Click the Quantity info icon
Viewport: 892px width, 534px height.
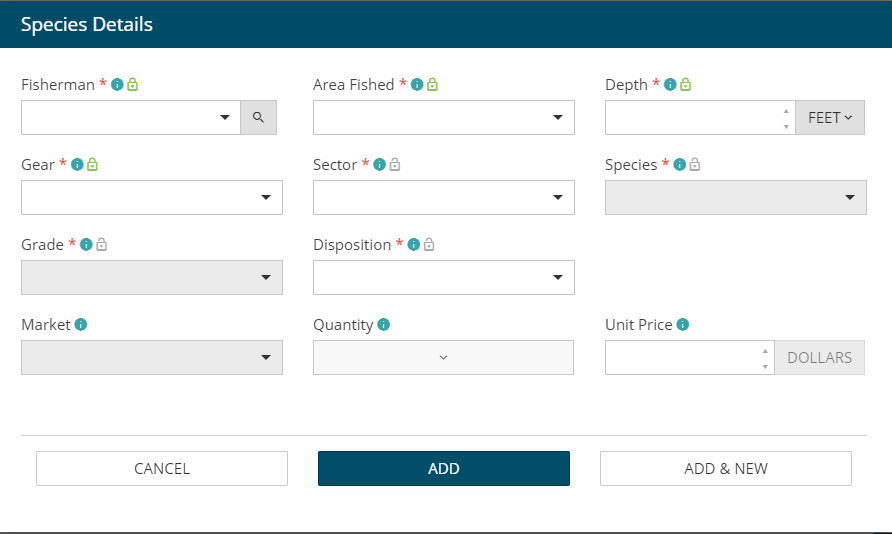tap(384, 325)
